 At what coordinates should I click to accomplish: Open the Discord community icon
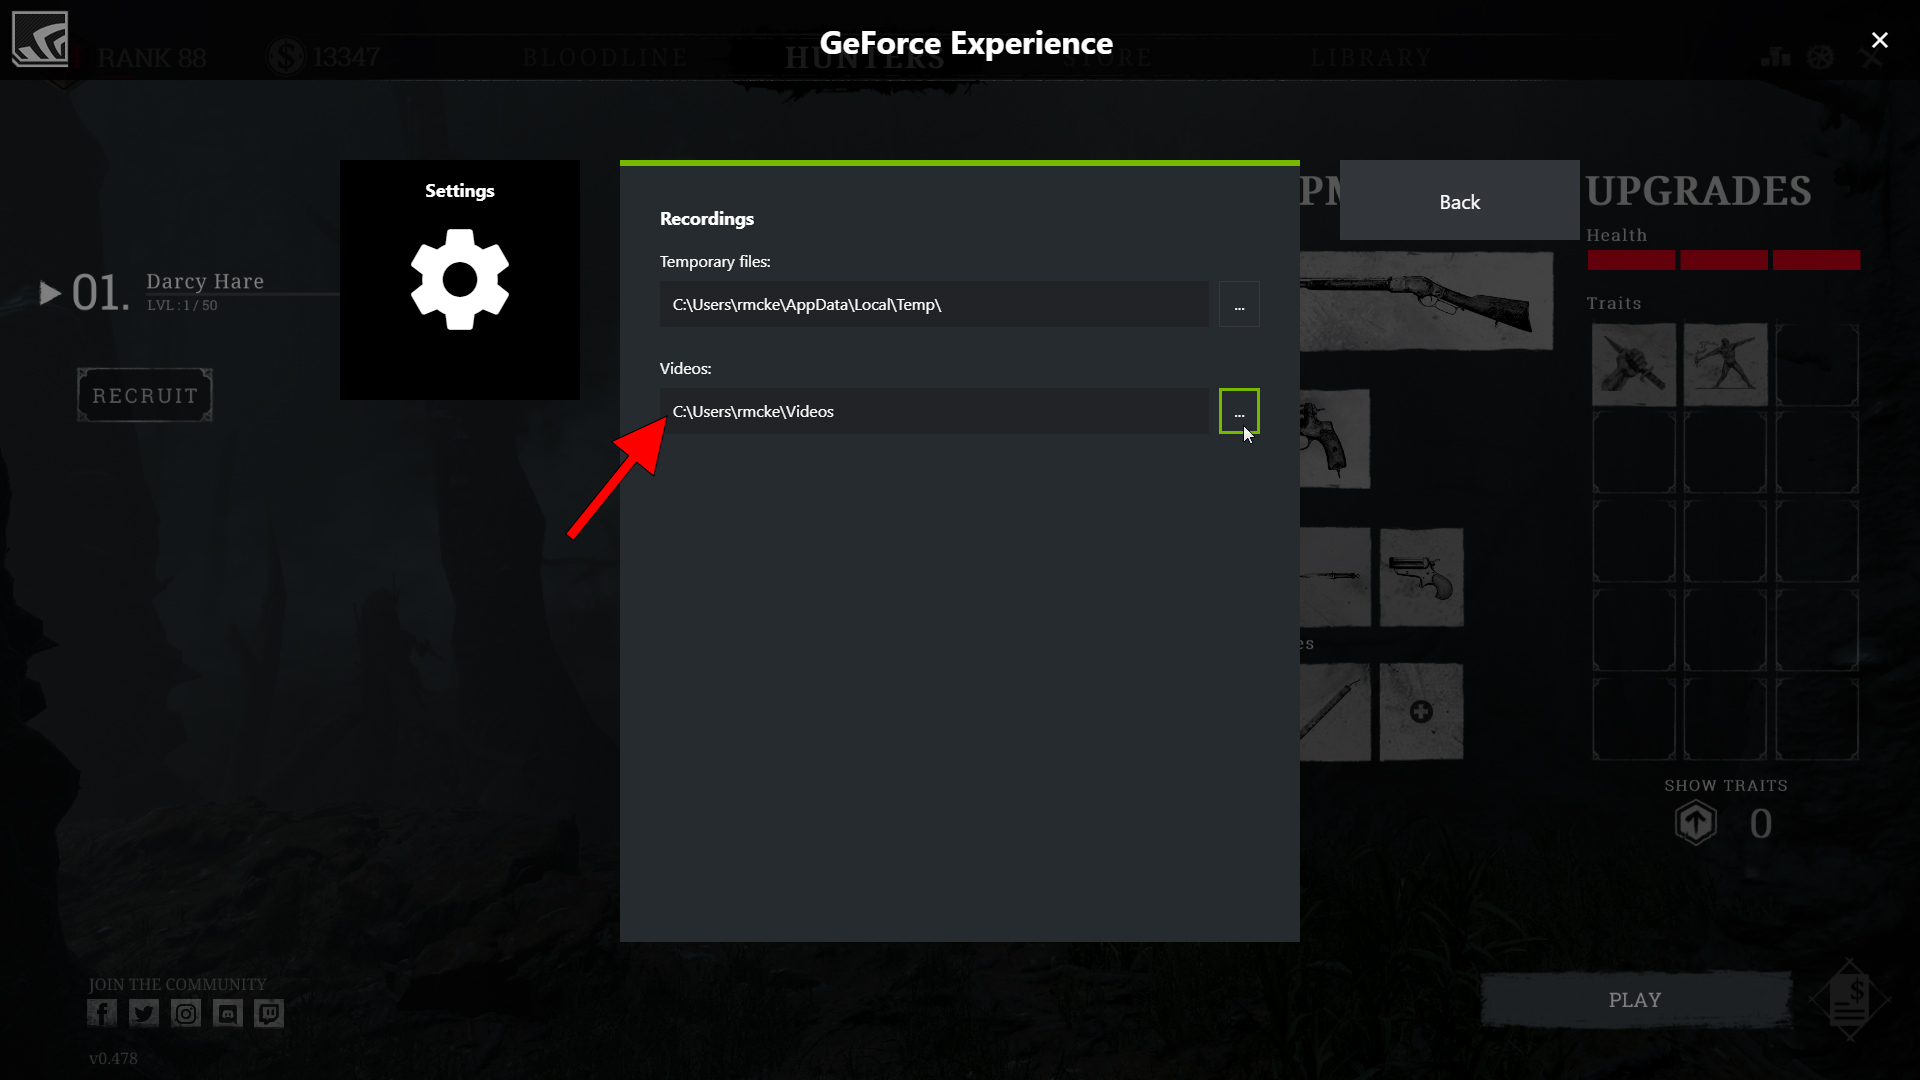point(228,1013)
